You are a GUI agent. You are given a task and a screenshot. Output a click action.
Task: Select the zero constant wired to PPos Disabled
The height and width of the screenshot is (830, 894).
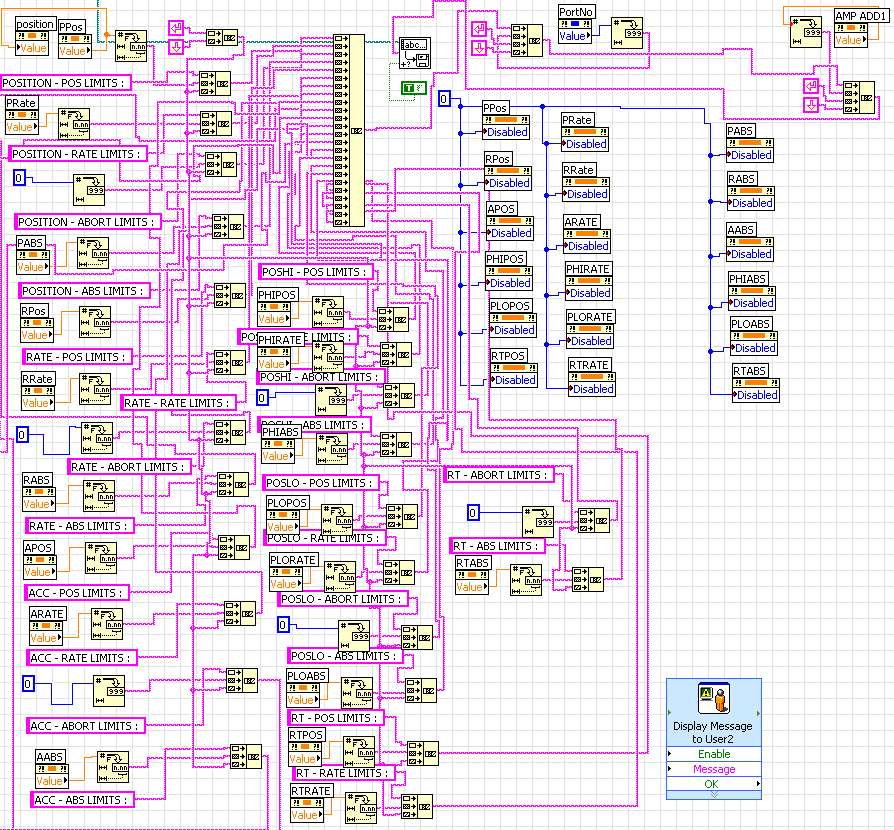click(x=444, y=99)
